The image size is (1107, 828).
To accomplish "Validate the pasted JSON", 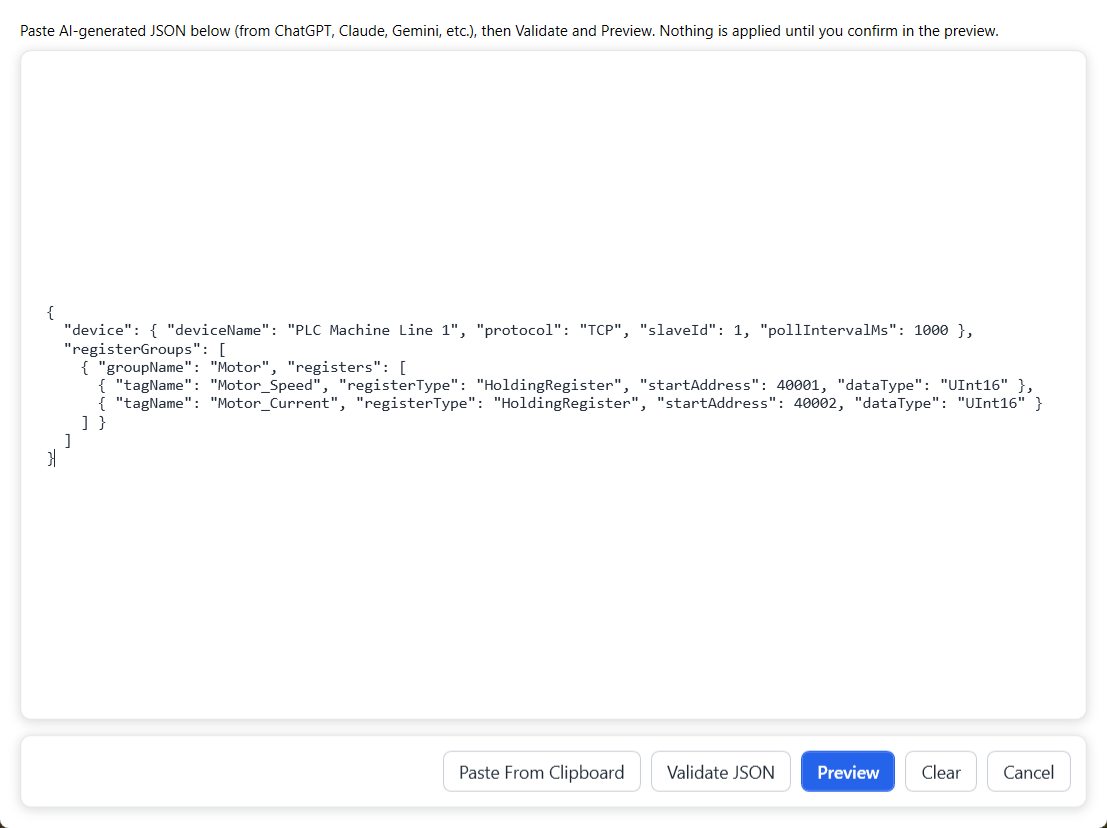I will tap(720, 772).
